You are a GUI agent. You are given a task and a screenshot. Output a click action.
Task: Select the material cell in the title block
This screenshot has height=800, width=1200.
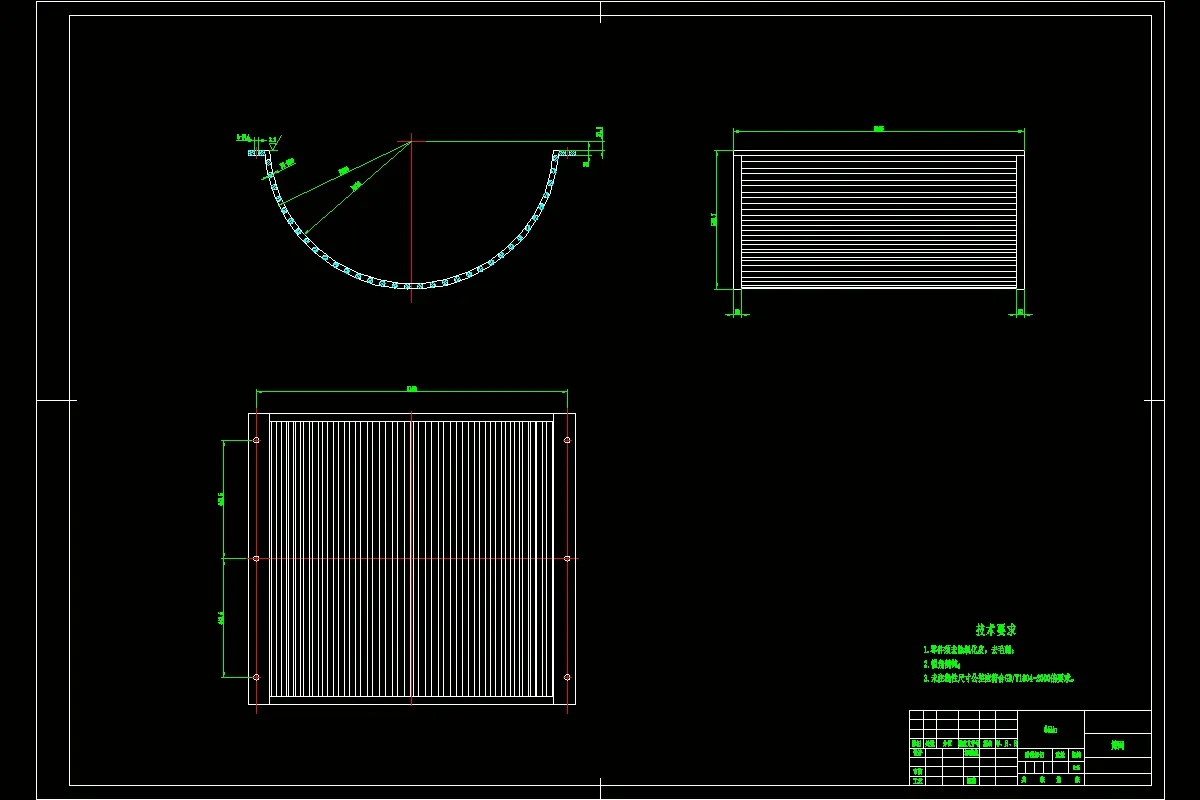click(x=1050, y=729)
